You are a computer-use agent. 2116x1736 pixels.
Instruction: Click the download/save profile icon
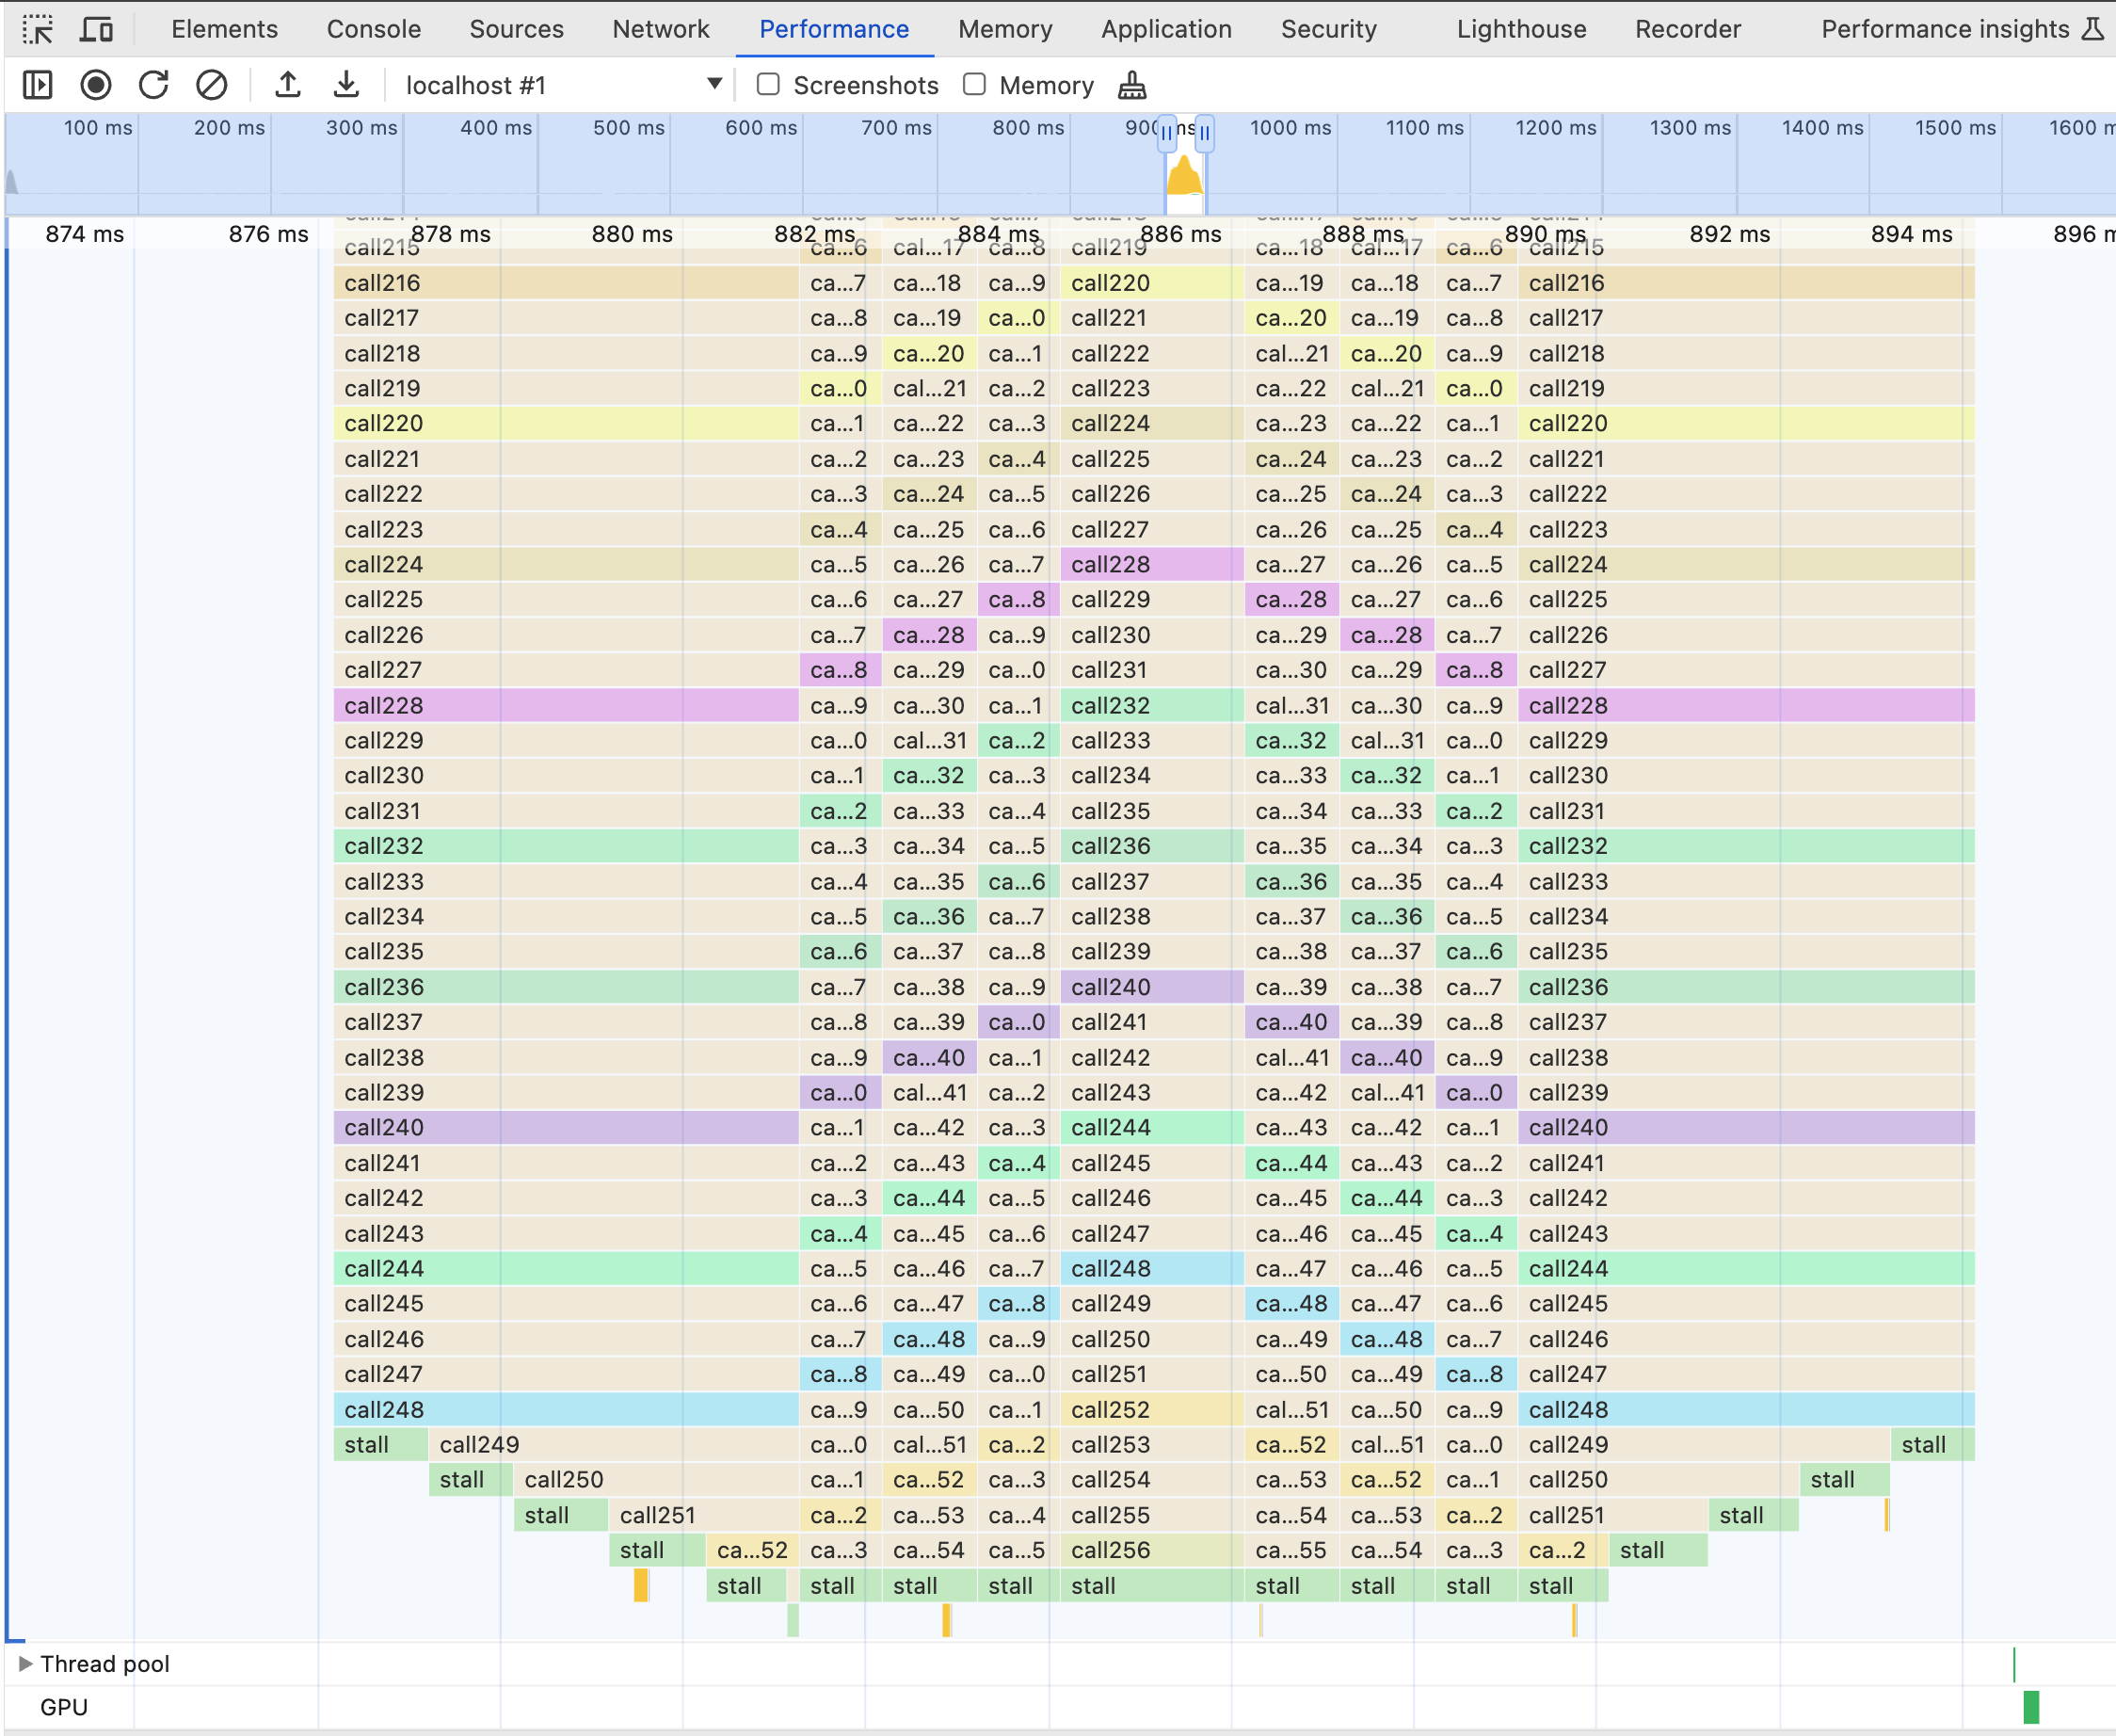click(x=346, y=85)
